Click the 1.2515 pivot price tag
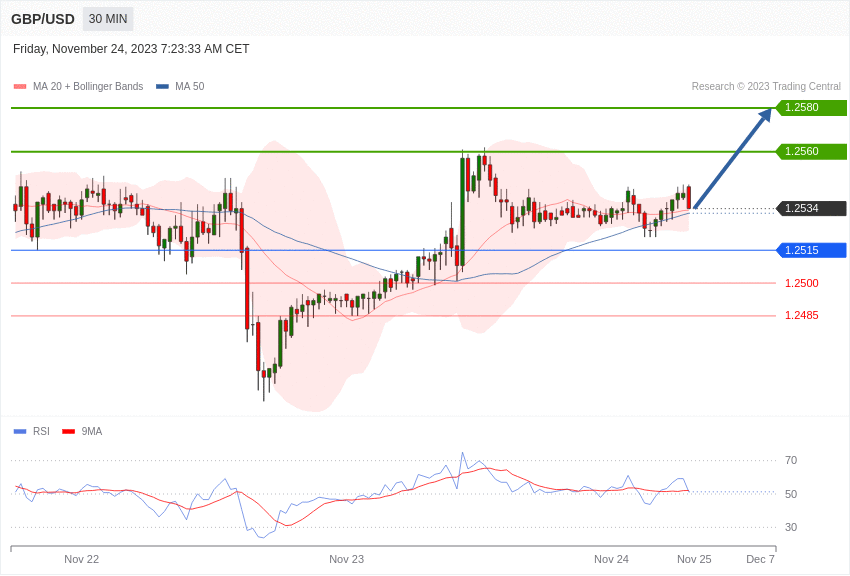Screen dimensions: 850x576 pyautogui.click(x=811, y=250)
